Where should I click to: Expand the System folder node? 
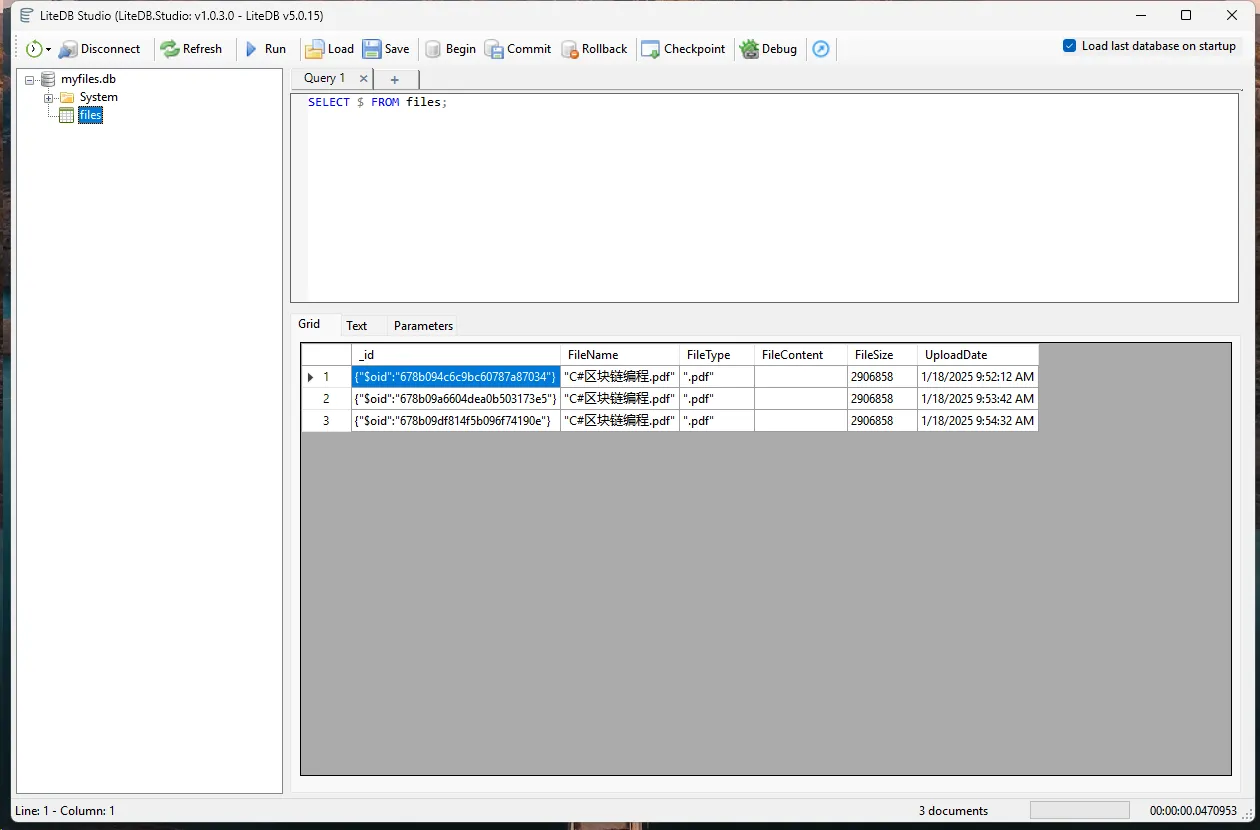pyautogui.click(x=48, y=98)
